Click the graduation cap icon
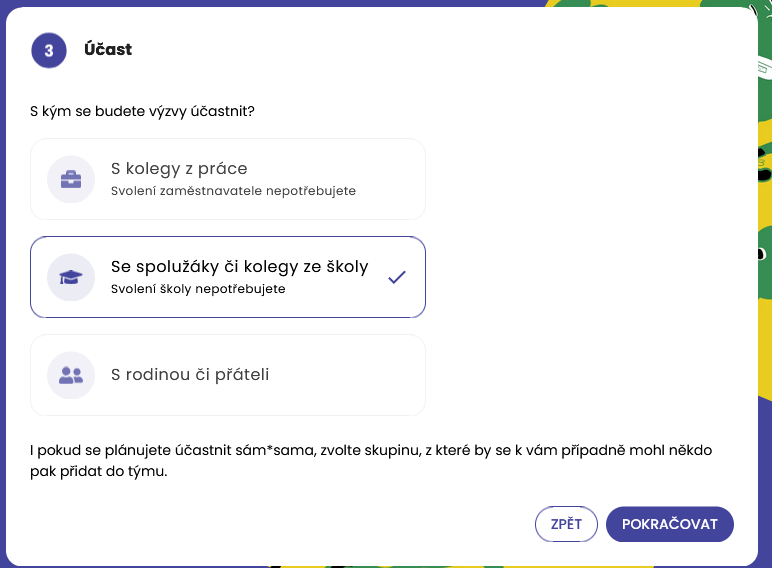 (71, 278)
